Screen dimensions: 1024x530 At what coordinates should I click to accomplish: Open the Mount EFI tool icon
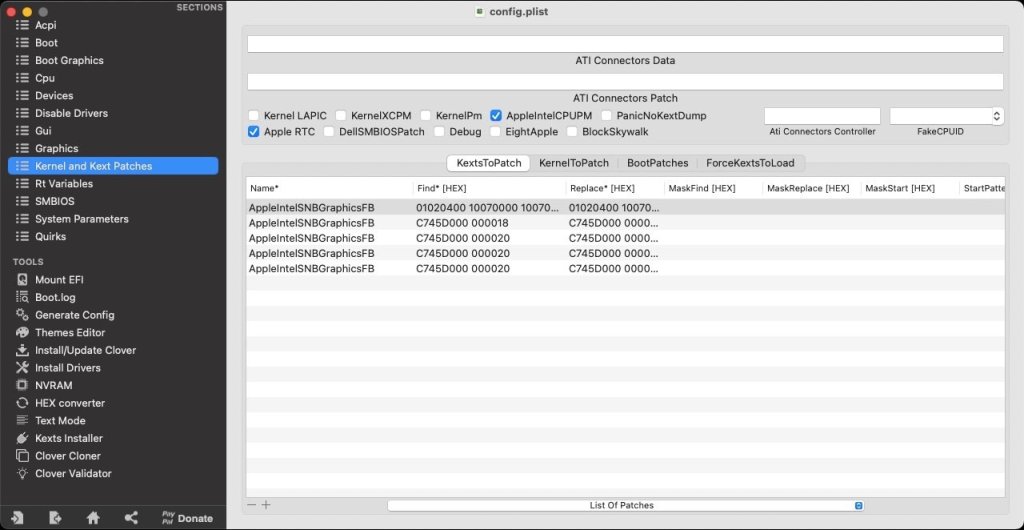point(22,280)
